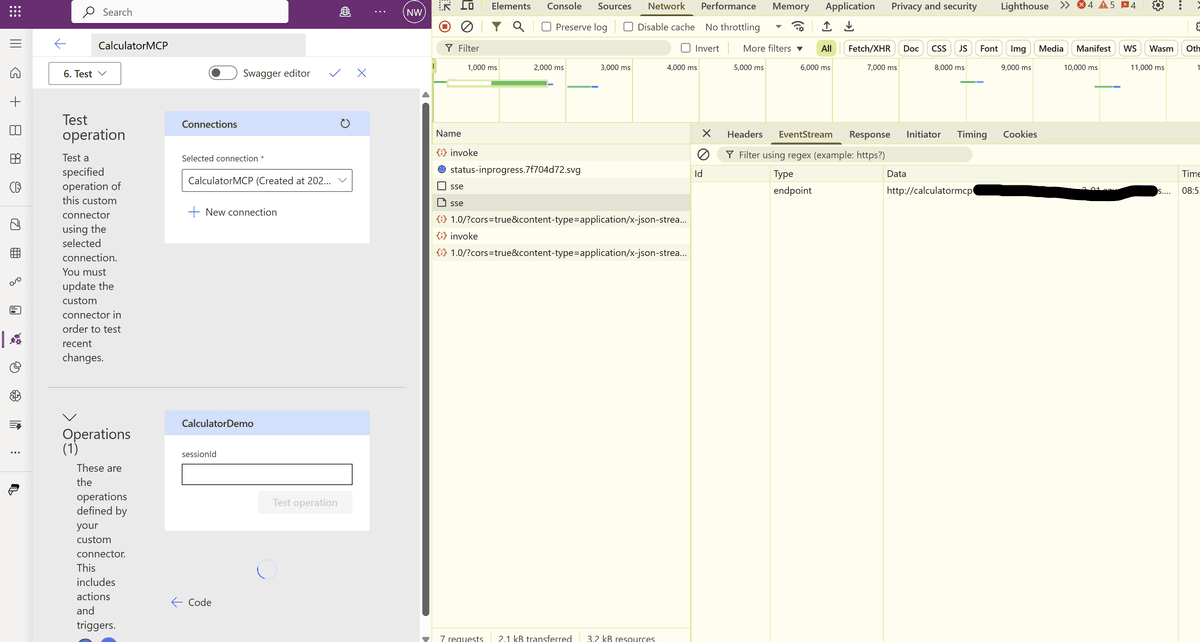
Task: Filter requests by WS type
Action: click(x=1130, y=48)
